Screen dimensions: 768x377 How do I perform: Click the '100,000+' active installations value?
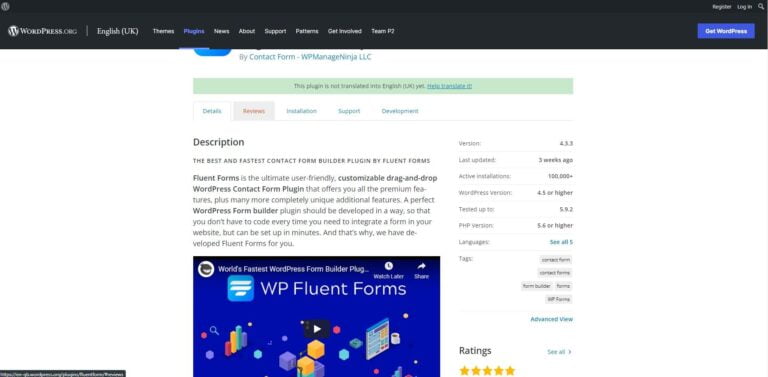tap(560, 176)
